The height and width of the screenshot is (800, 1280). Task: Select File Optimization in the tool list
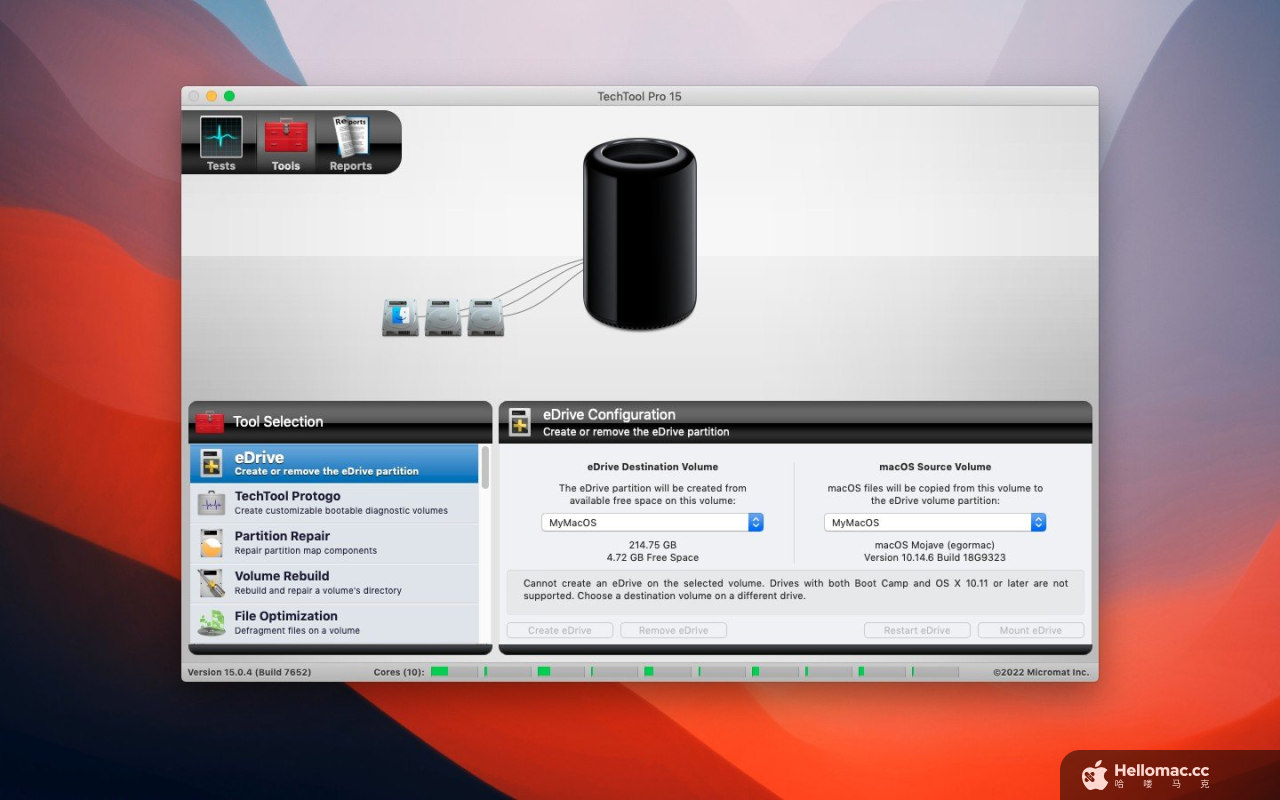tap(334, 623)
